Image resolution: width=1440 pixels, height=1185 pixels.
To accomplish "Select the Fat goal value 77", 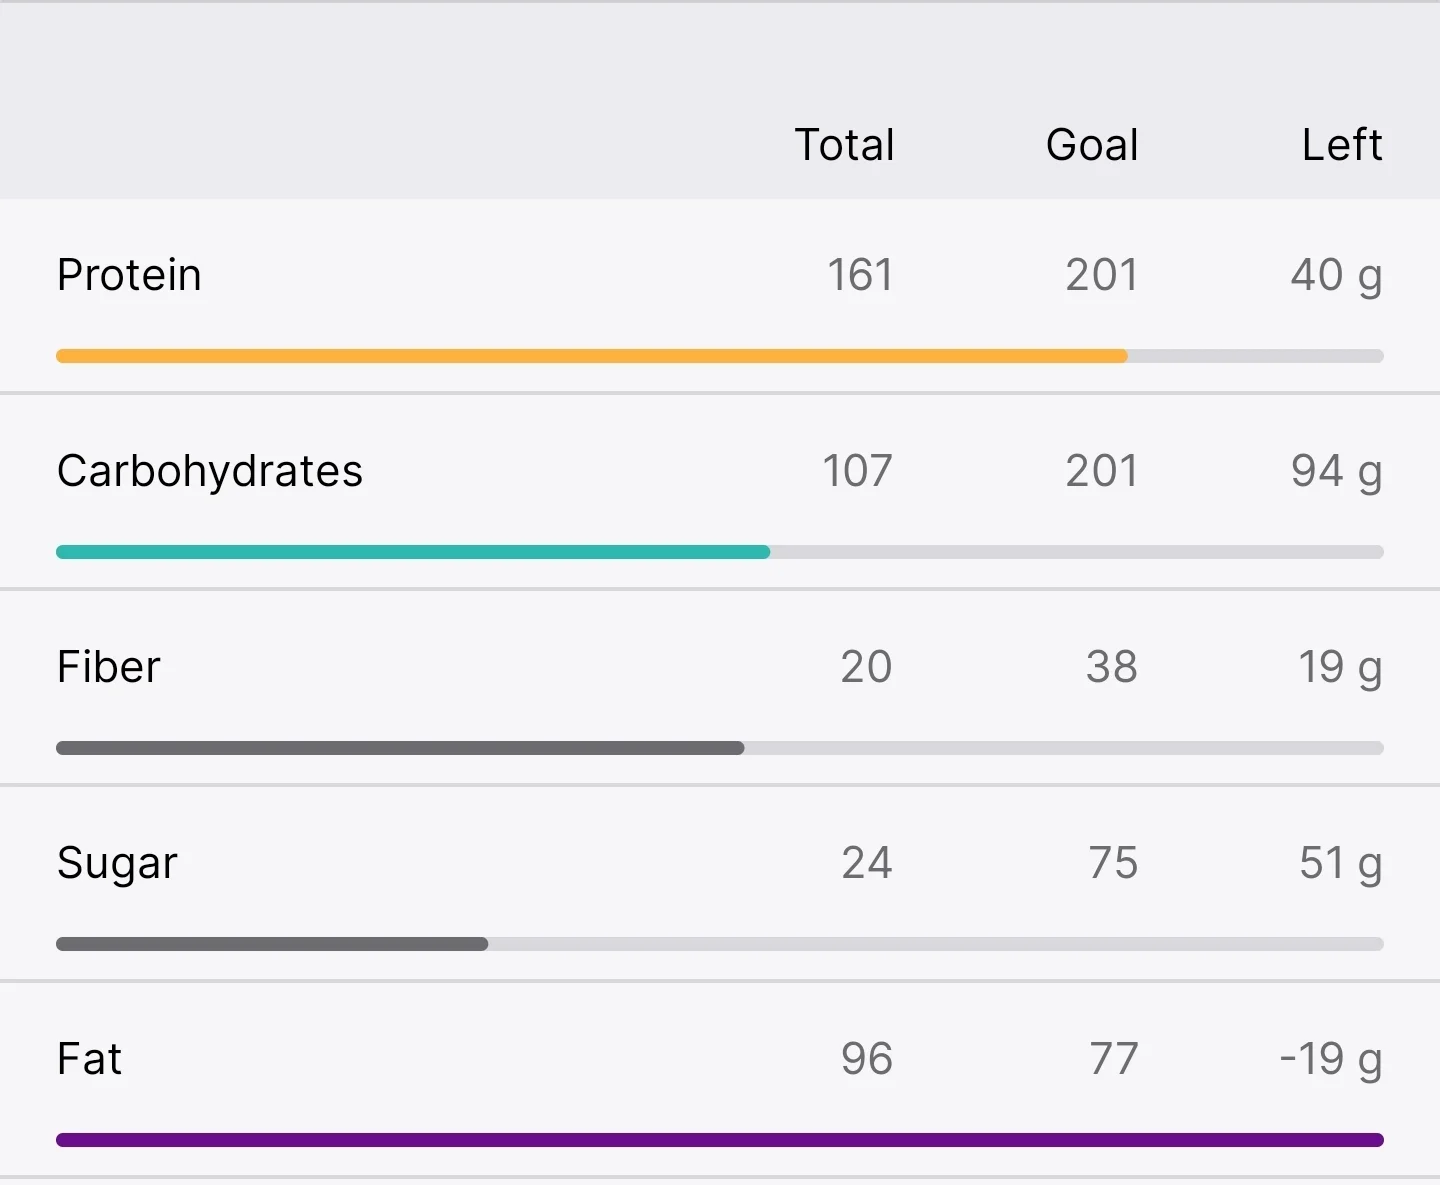I will 1114,1059.
